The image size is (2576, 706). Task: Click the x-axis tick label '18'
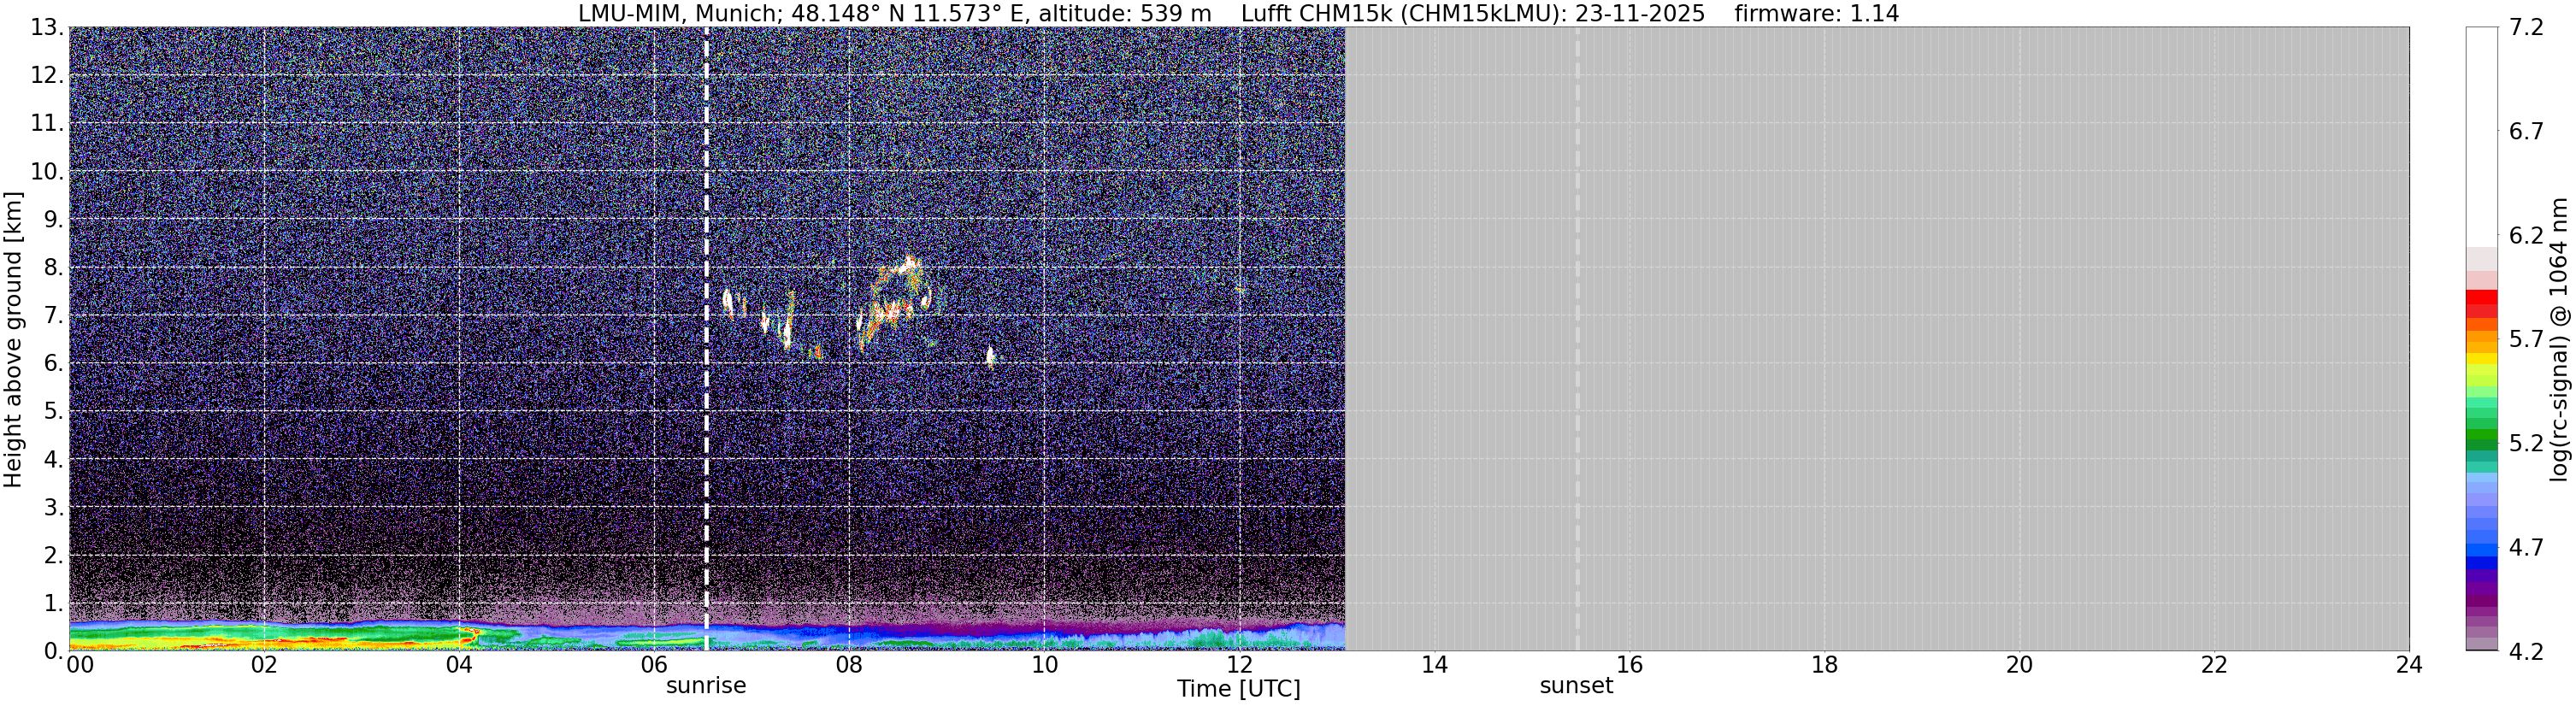1824,665
